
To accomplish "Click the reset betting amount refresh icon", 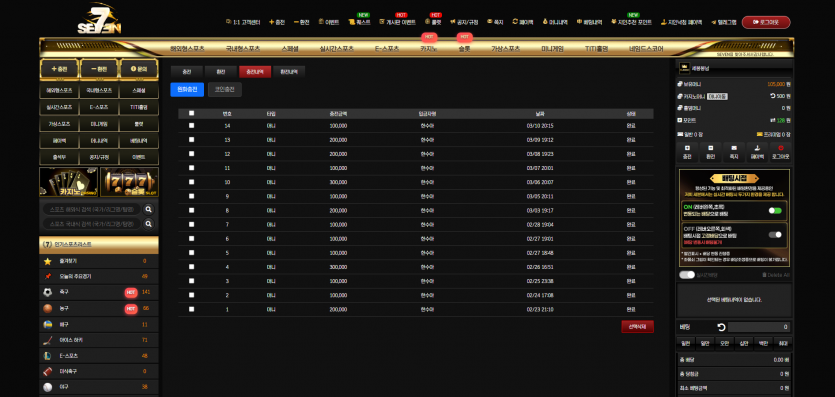I will (722, 327).
